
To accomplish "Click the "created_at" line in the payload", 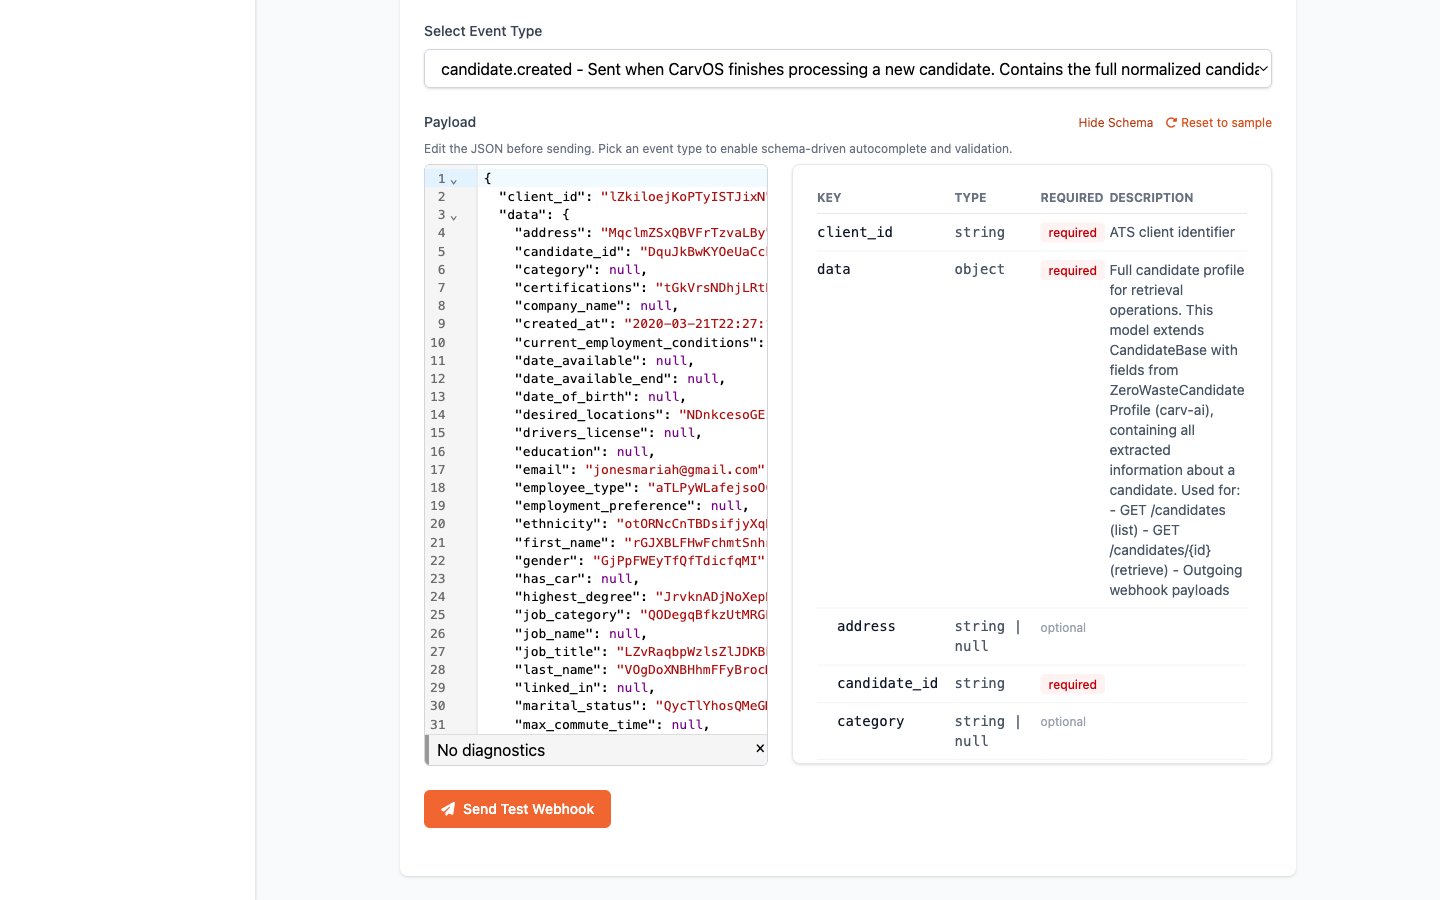I will [622, 324].
